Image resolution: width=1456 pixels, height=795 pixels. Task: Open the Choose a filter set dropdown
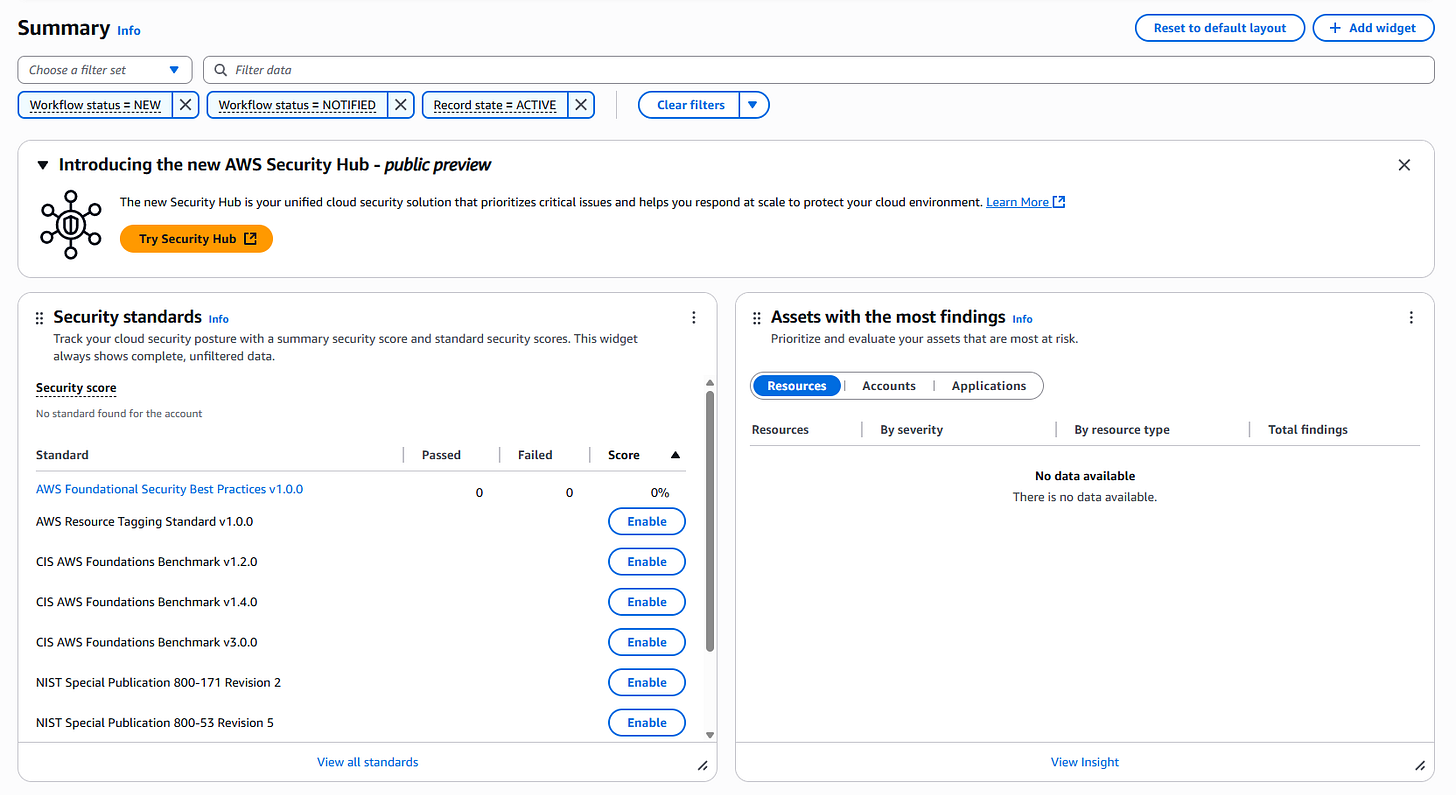pos(105,70)
